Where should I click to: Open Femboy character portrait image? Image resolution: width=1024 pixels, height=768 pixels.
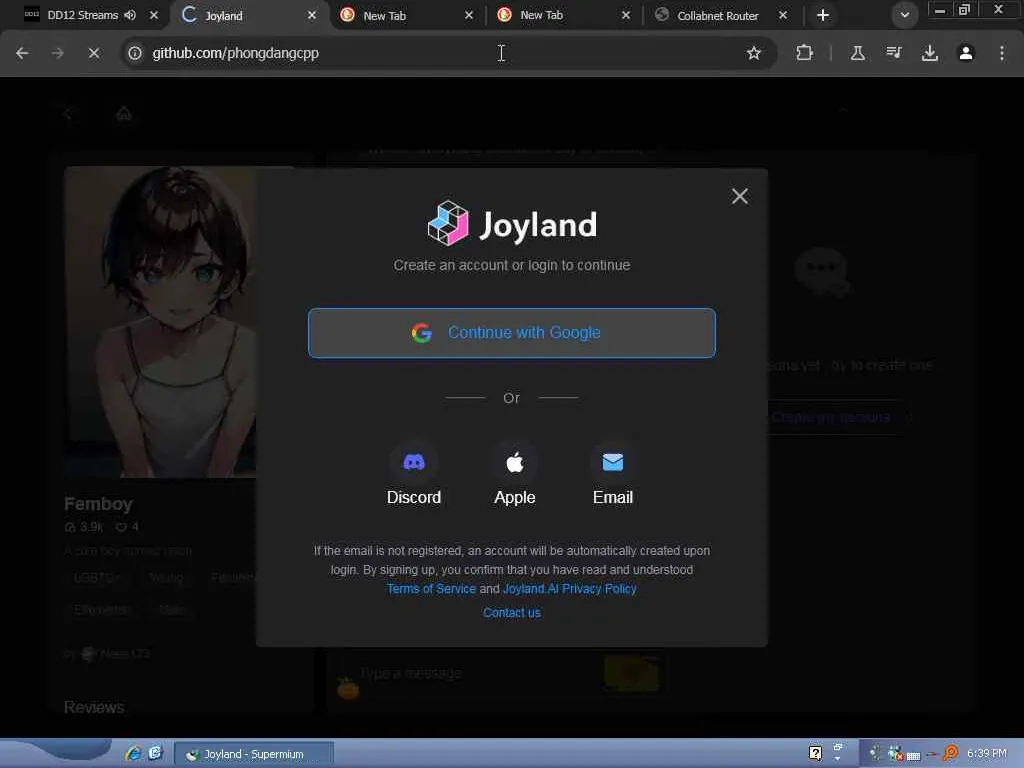[160, 322]
